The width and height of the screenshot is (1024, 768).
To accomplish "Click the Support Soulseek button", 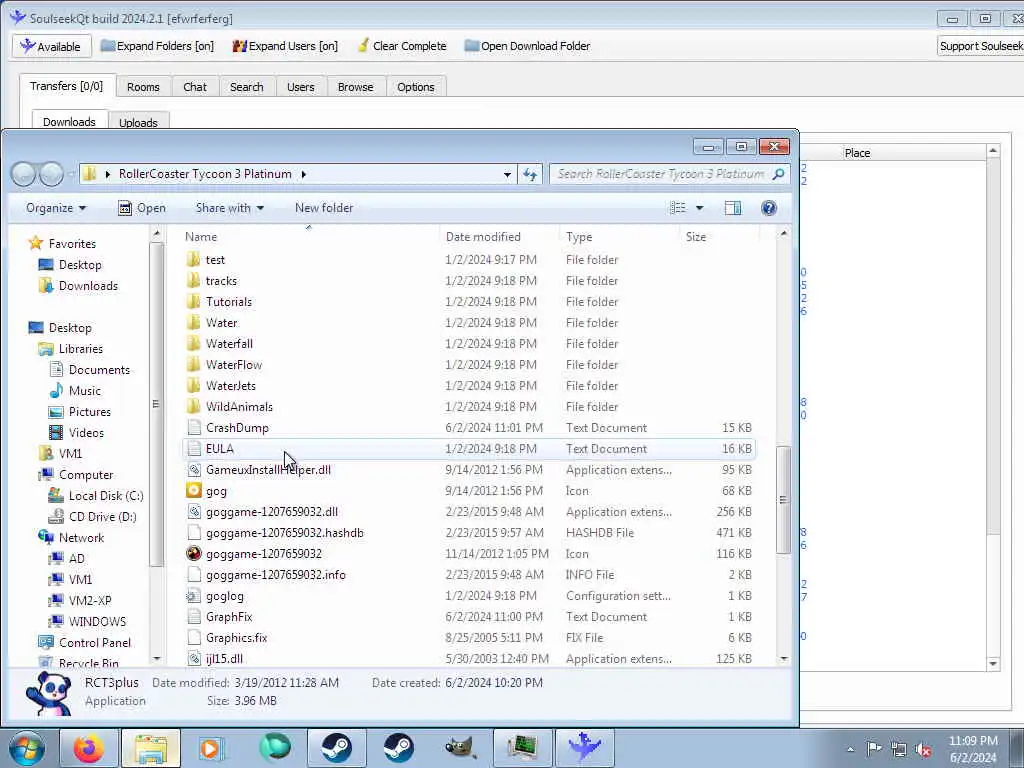I will click(980, 46).
